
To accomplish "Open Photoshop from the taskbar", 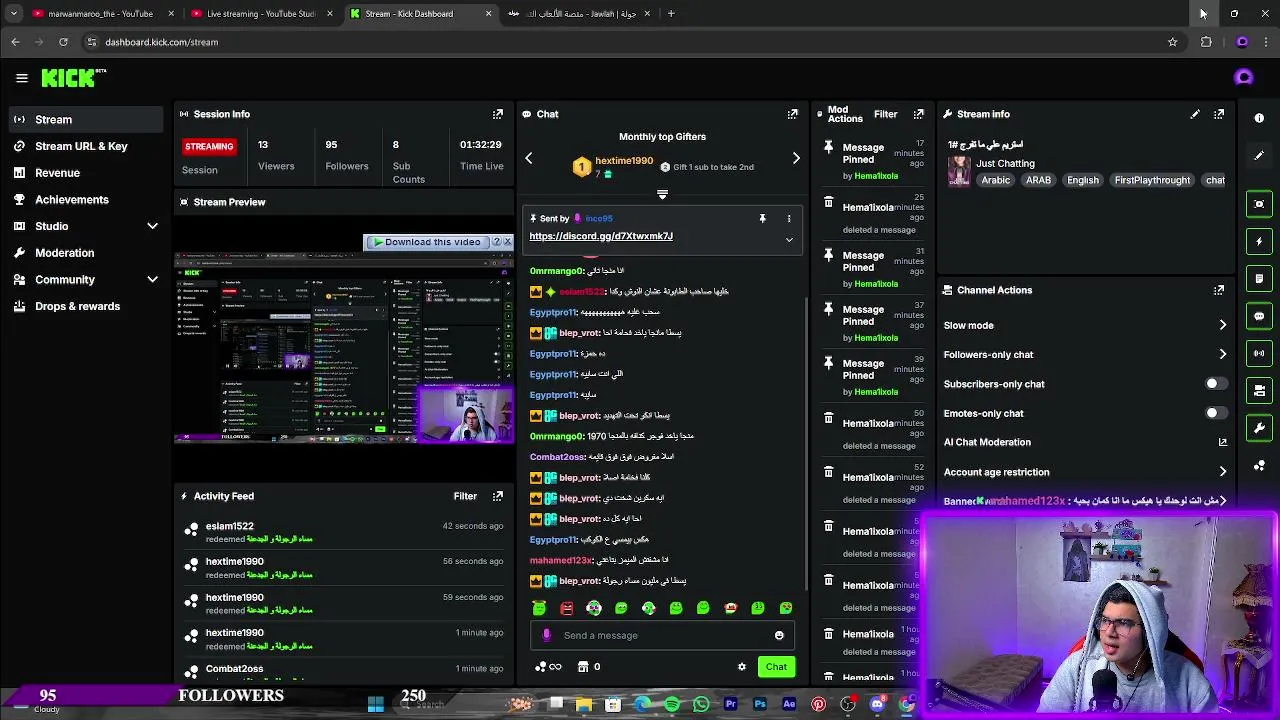I will coord(760,705).
